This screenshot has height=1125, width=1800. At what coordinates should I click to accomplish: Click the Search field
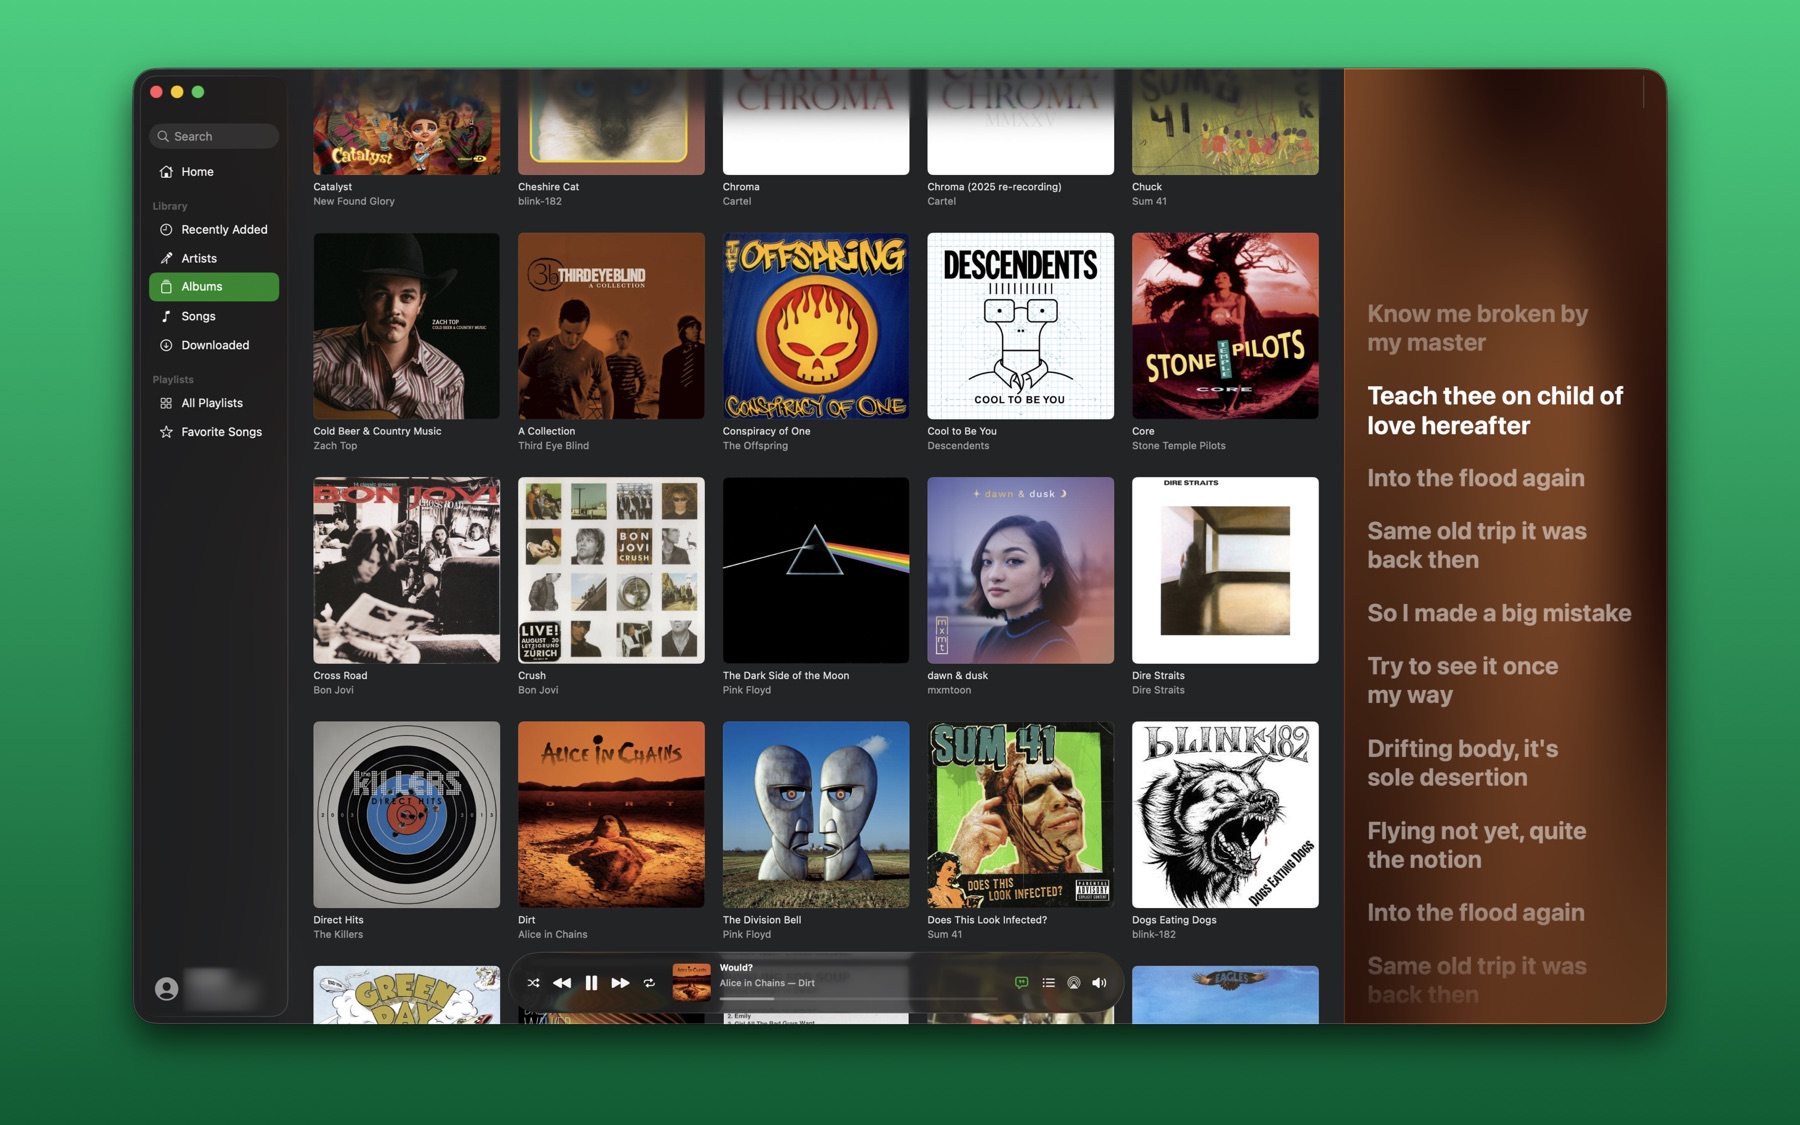click(x=214, y=136)
